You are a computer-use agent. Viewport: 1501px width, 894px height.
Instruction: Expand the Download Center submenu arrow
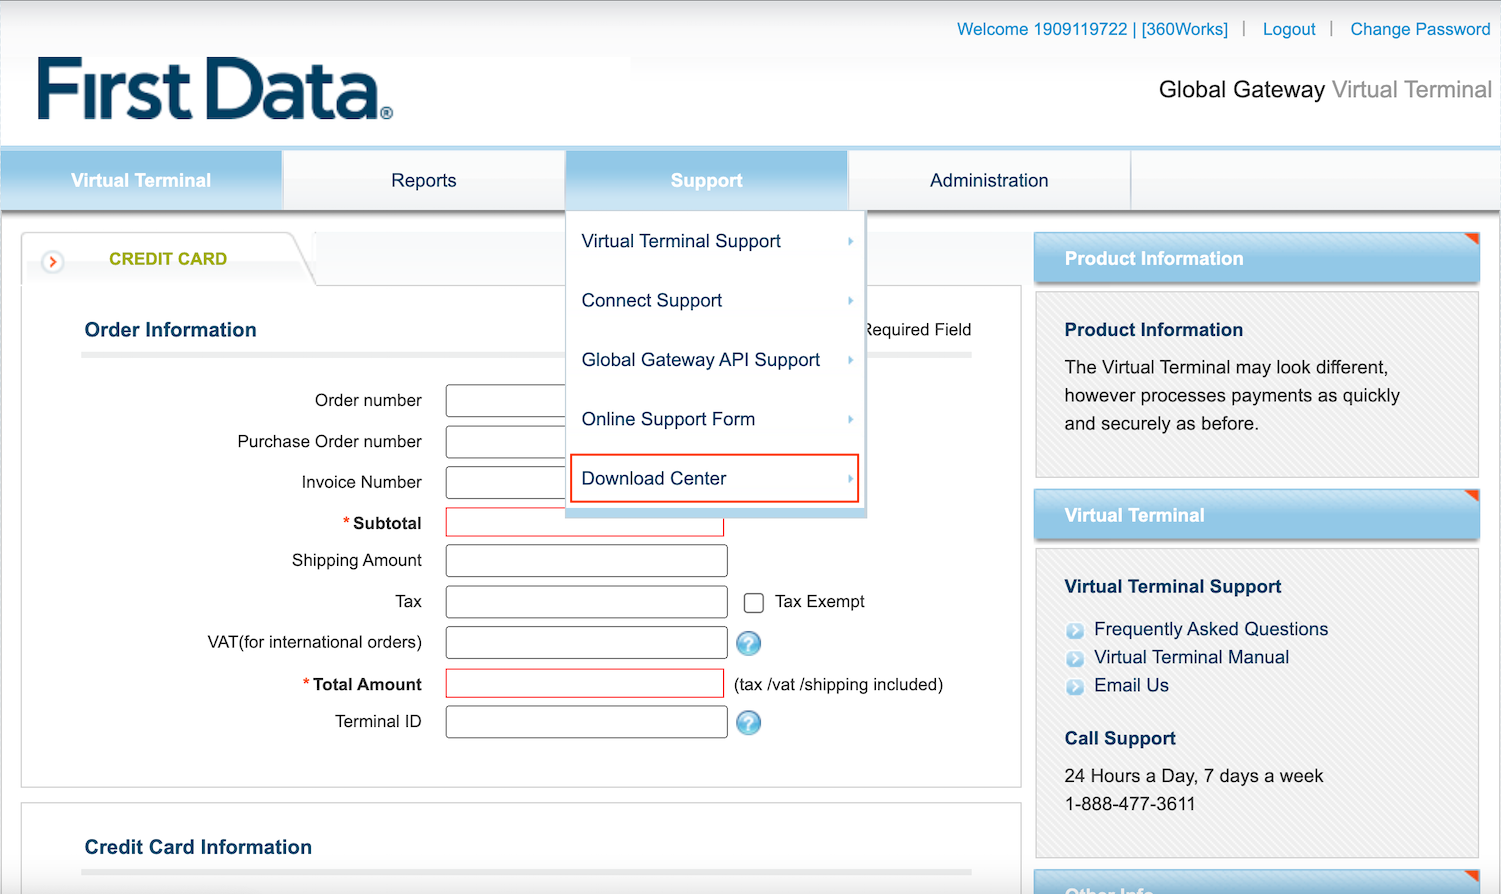850,478
